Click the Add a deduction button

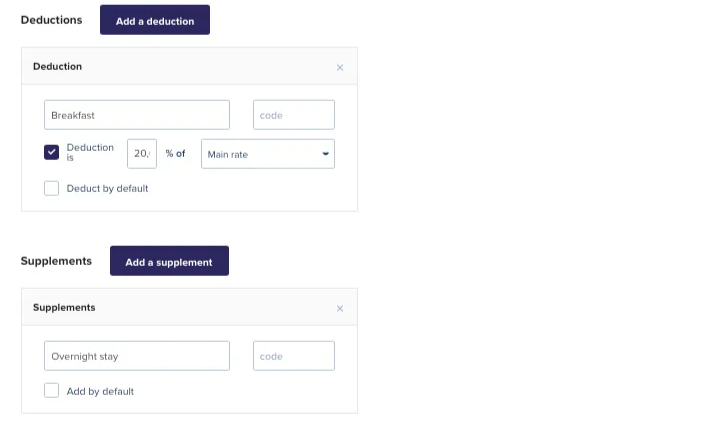(155, 21)
